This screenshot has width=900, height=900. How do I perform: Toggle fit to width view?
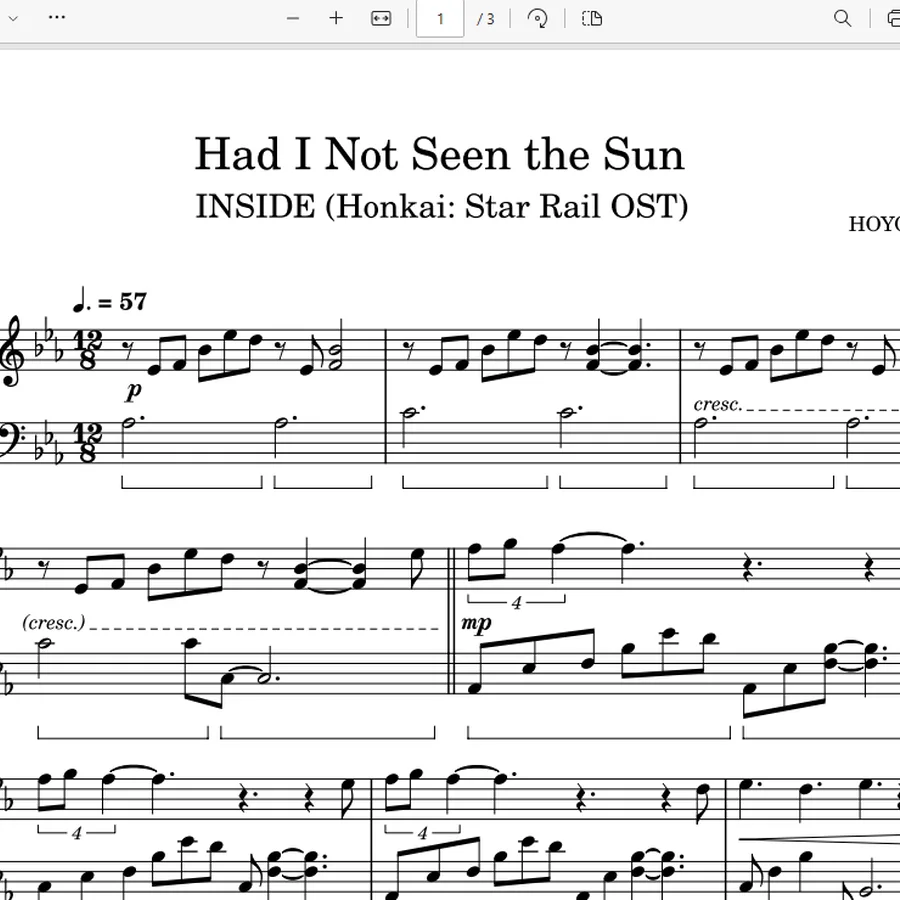381,19
